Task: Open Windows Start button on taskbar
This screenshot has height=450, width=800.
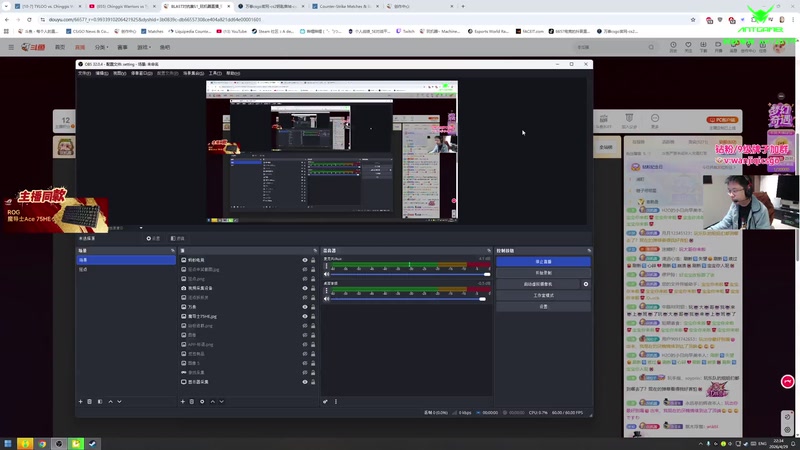Action: click(x=8, y=443)
